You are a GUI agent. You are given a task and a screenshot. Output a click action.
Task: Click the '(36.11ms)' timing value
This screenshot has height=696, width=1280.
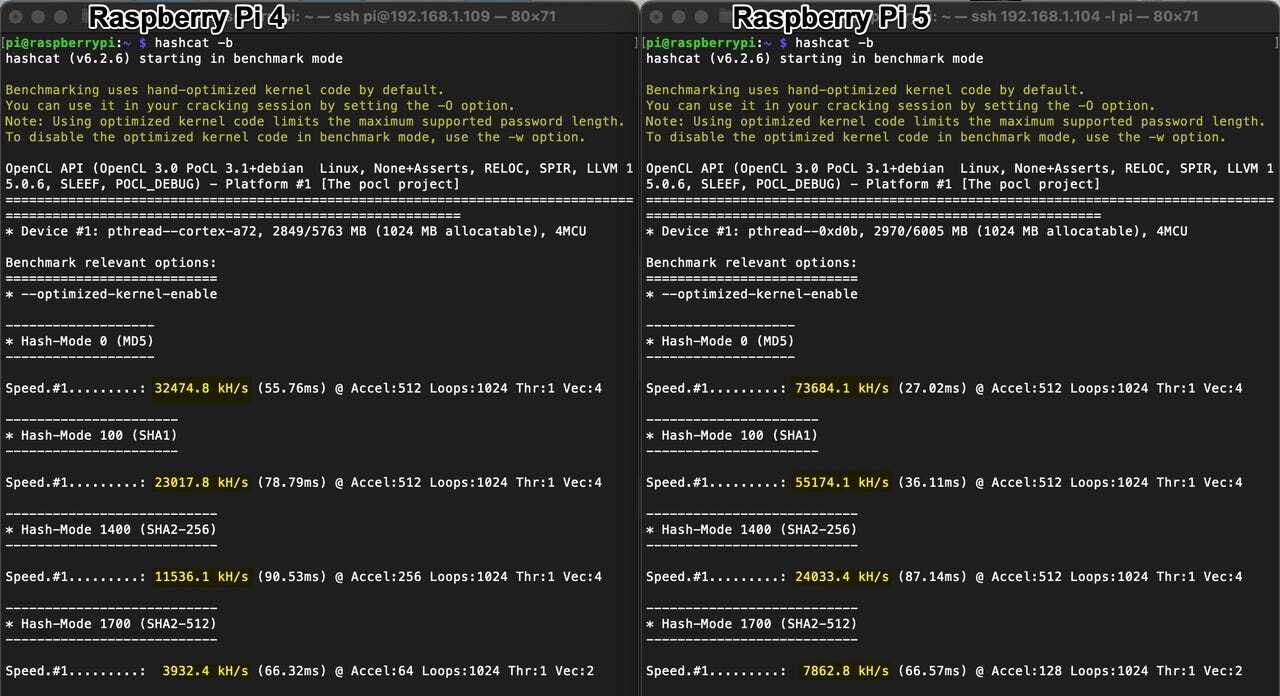pyautogui.click(x=933, y=482)
